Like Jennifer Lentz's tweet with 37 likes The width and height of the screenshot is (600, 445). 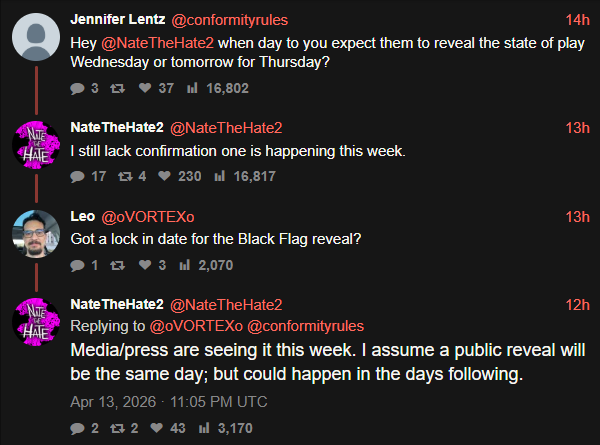(146, 89)
